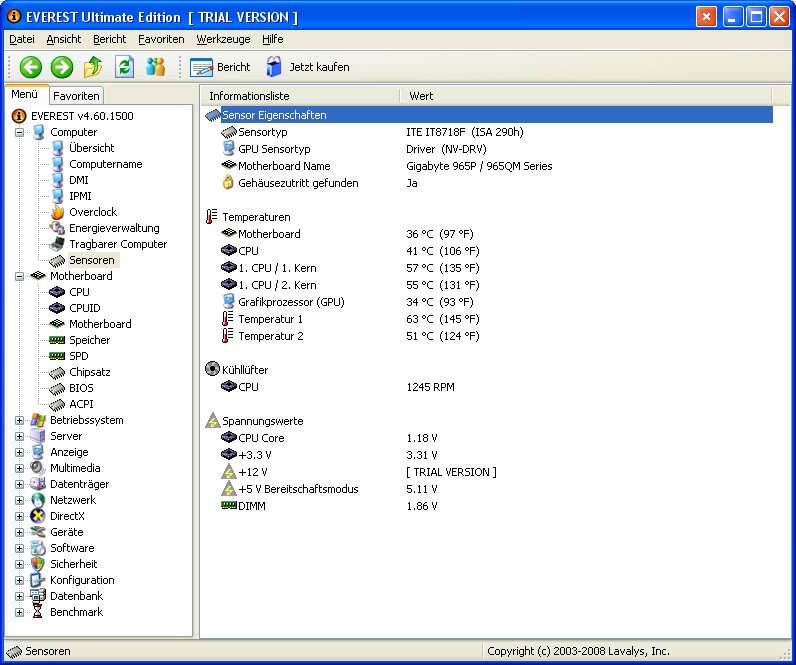Click the DirectX logo icon
Image resolution: width=796 pixels, height=665 pixels.
38,516
